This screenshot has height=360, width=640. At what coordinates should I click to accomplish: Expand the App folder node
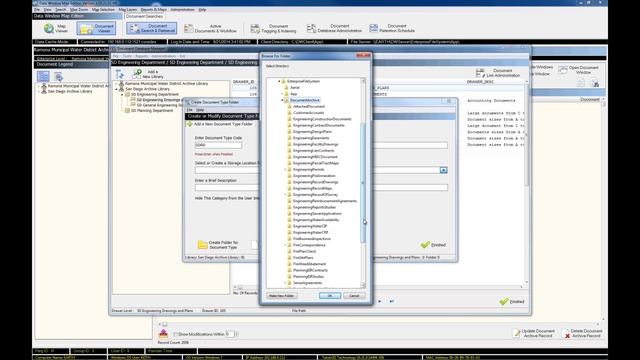tap(282, 94)
